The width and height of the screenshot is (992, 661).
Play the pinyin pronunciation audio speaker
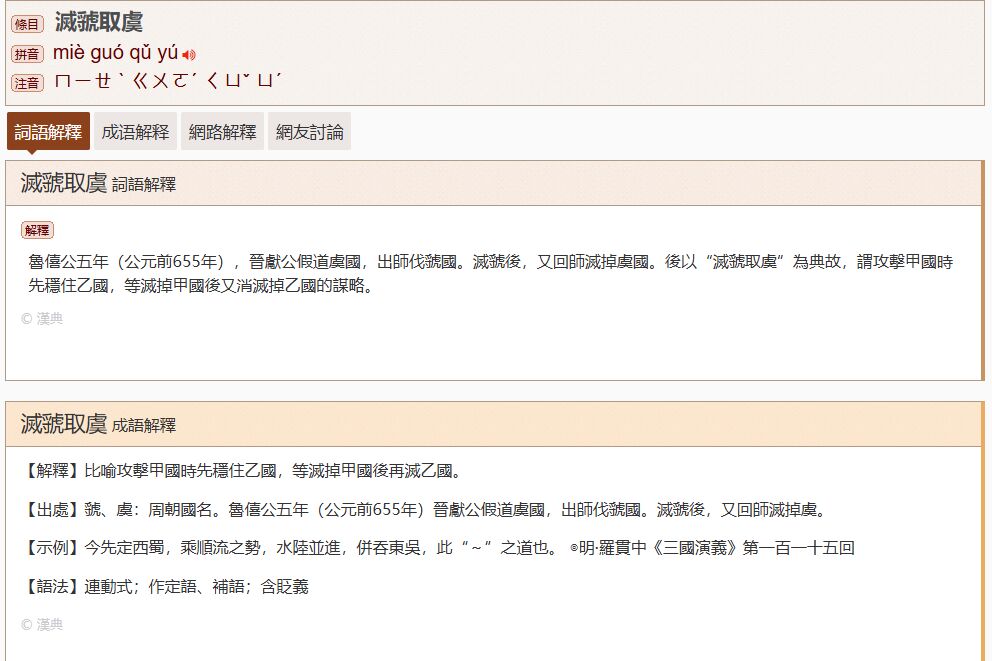[189, 55]
